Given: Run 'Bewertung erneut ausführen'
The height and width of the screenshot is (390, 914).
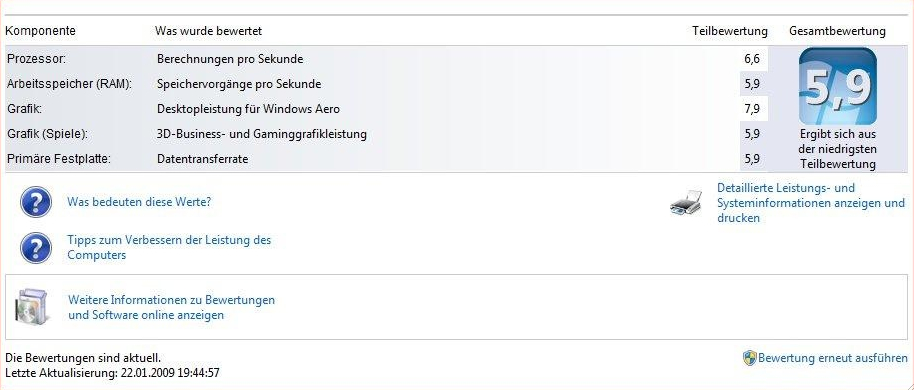Looking at the screenshot, I should click(x=832, y=358).
